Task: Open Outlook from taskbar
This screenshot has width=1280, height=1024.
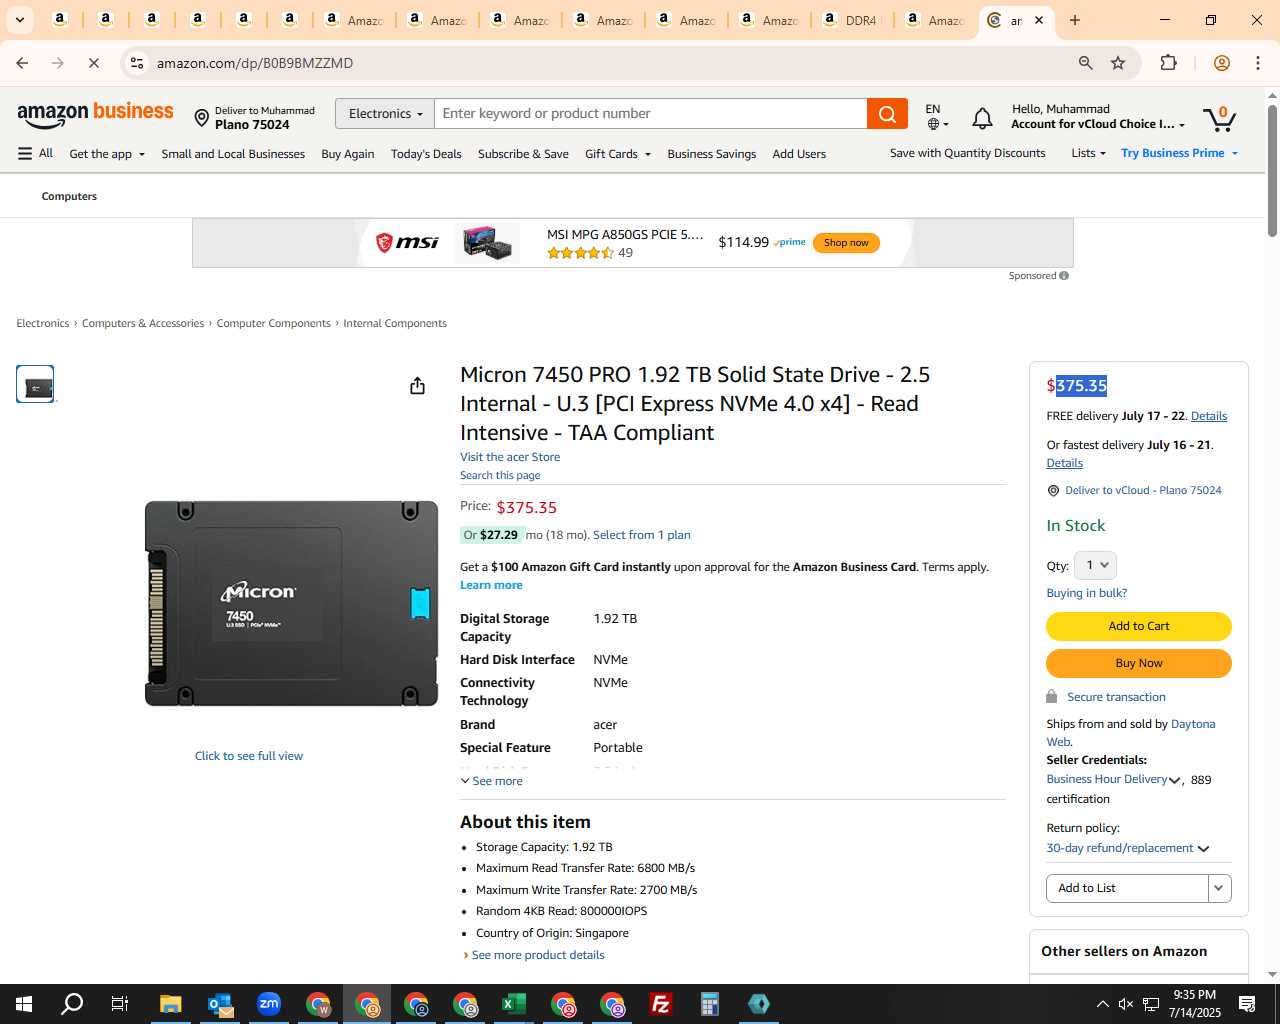Action: pyautogui.click(x=220, y=1004)
